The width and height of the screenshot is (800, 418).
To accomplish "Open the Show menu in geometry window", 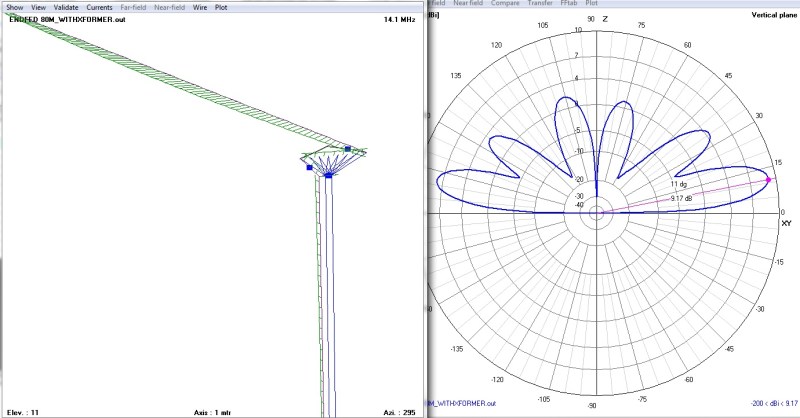I will 15,7.
